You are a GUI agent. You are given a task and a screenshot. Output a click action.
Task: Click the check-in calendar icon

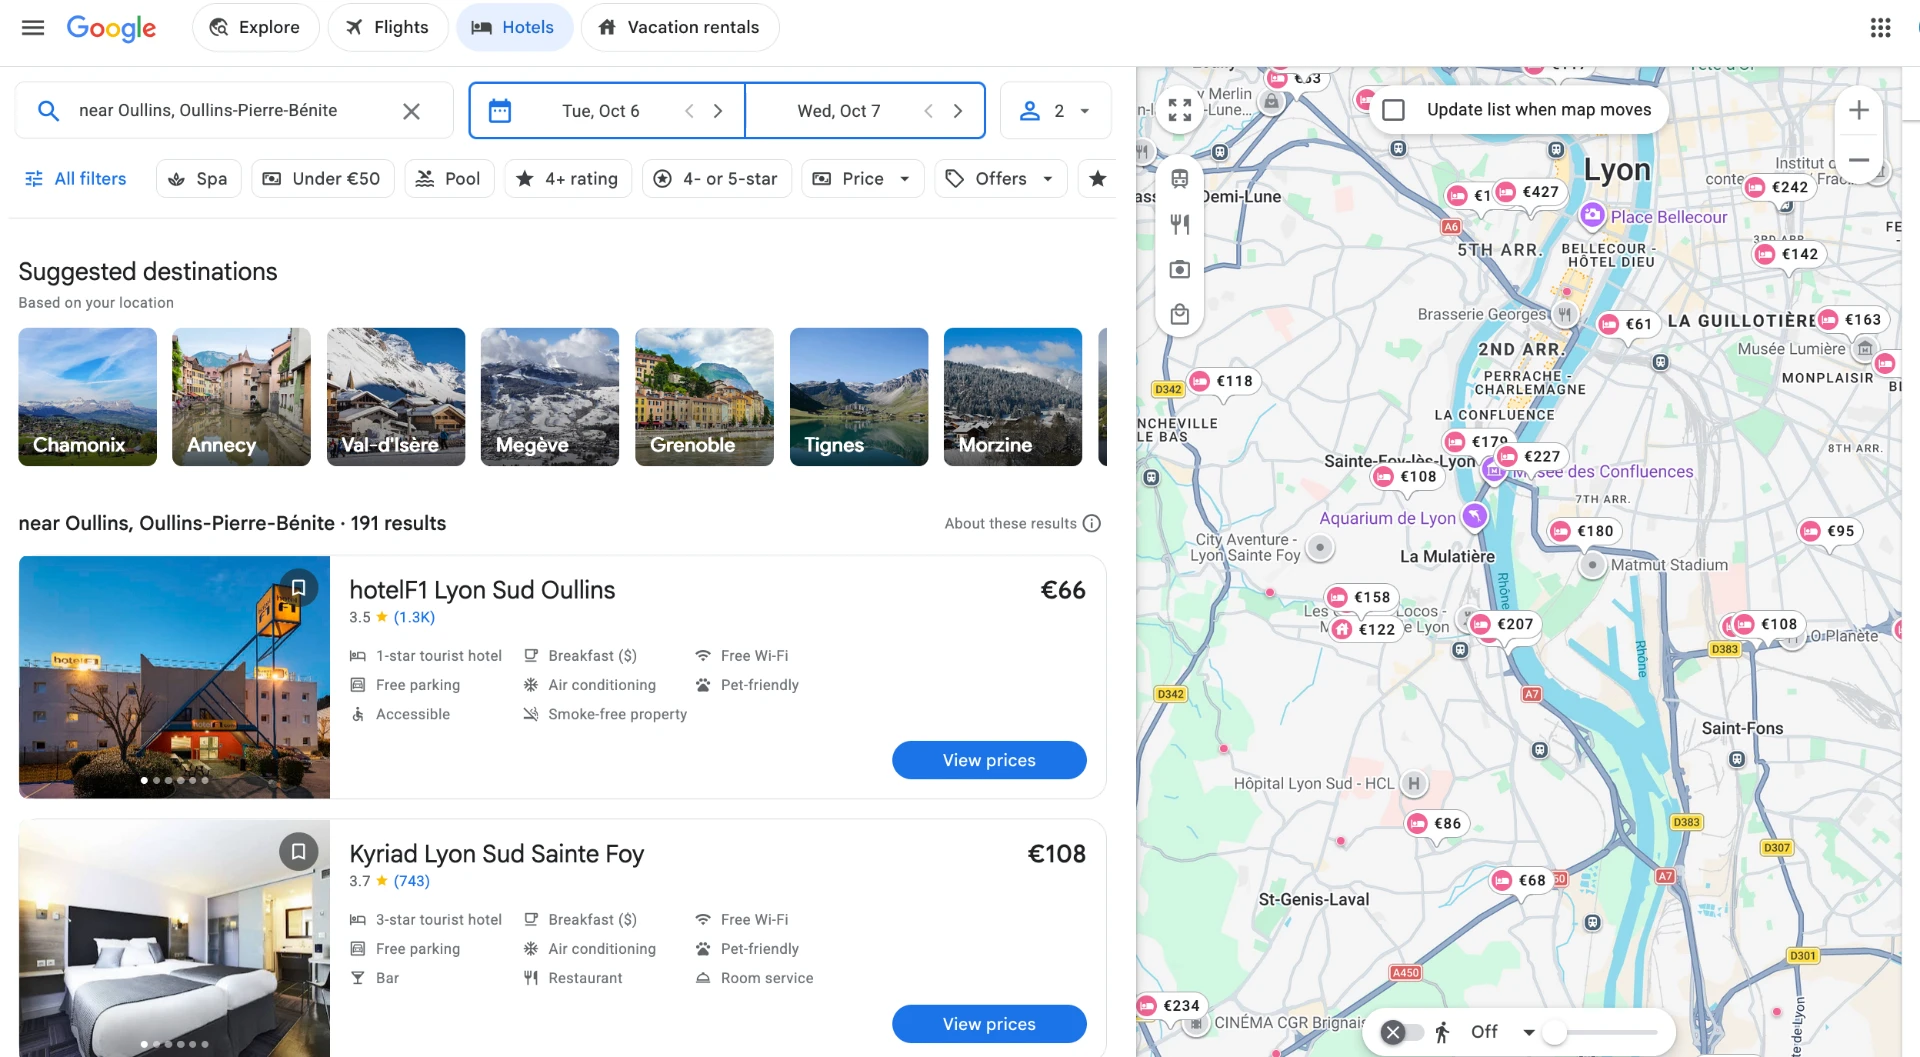(500, 111)
